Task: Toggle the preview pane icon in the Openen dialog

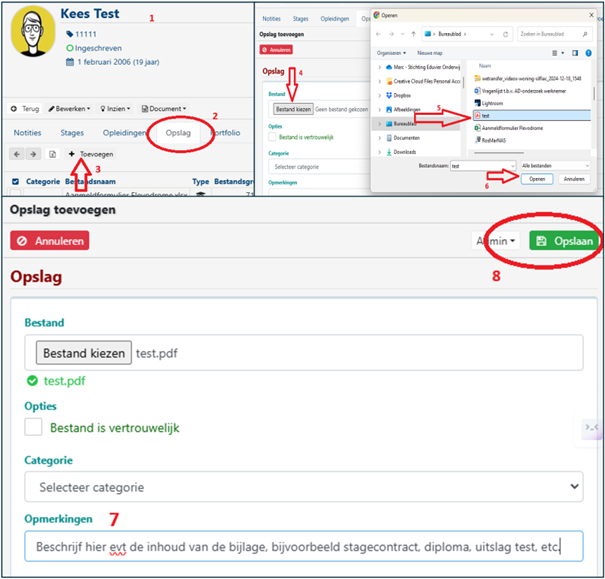Action: [575, 53]
